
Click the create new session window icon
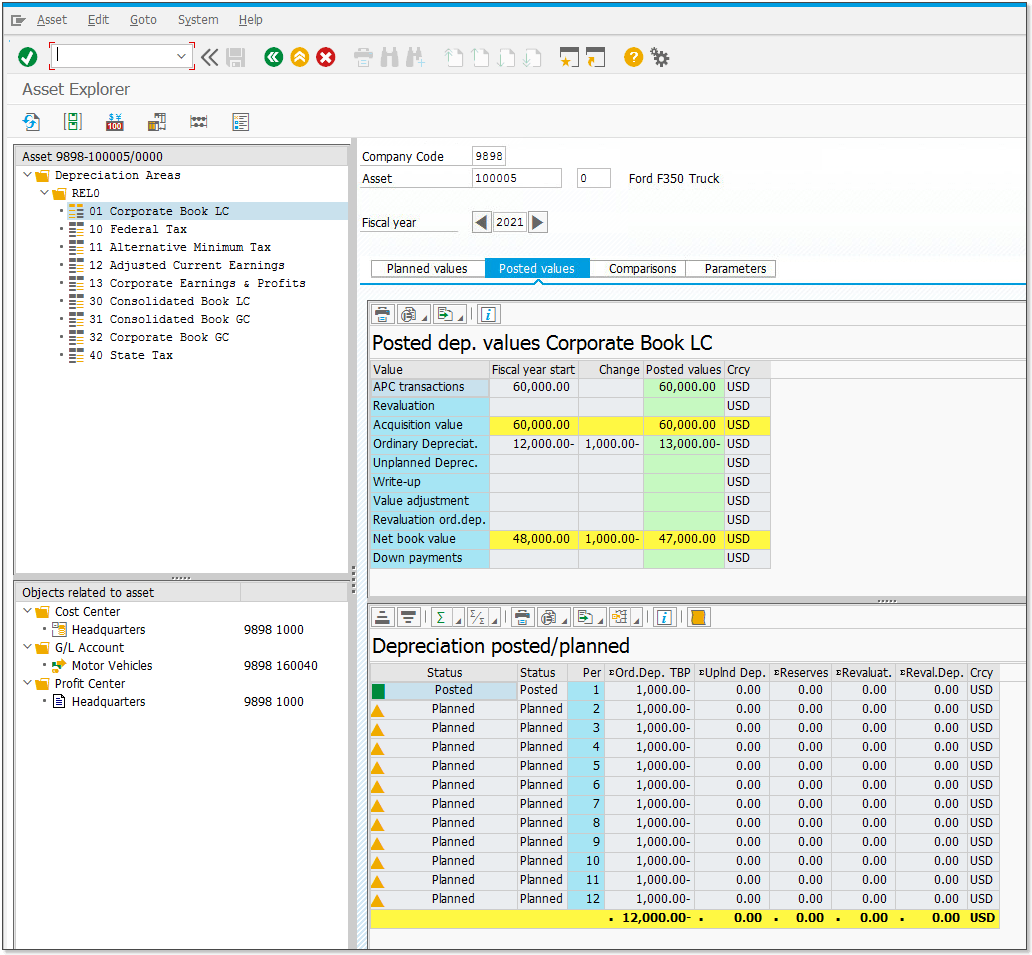pos(569,57)
